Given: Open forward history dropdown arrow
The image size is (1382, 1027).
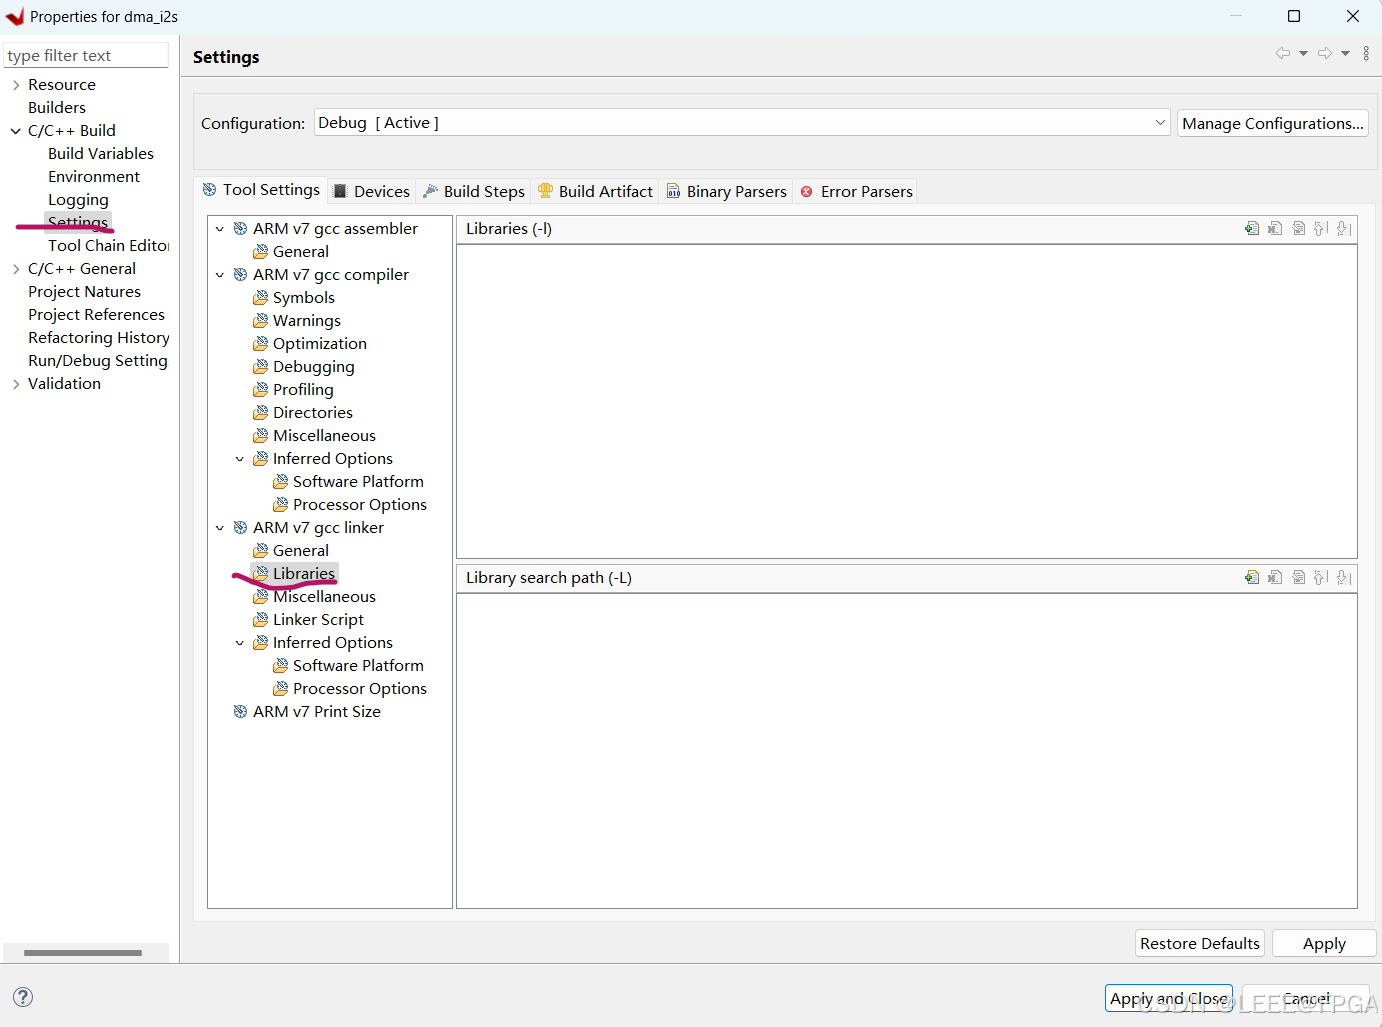Looking at the screenshot, I should click(1345, 53).
